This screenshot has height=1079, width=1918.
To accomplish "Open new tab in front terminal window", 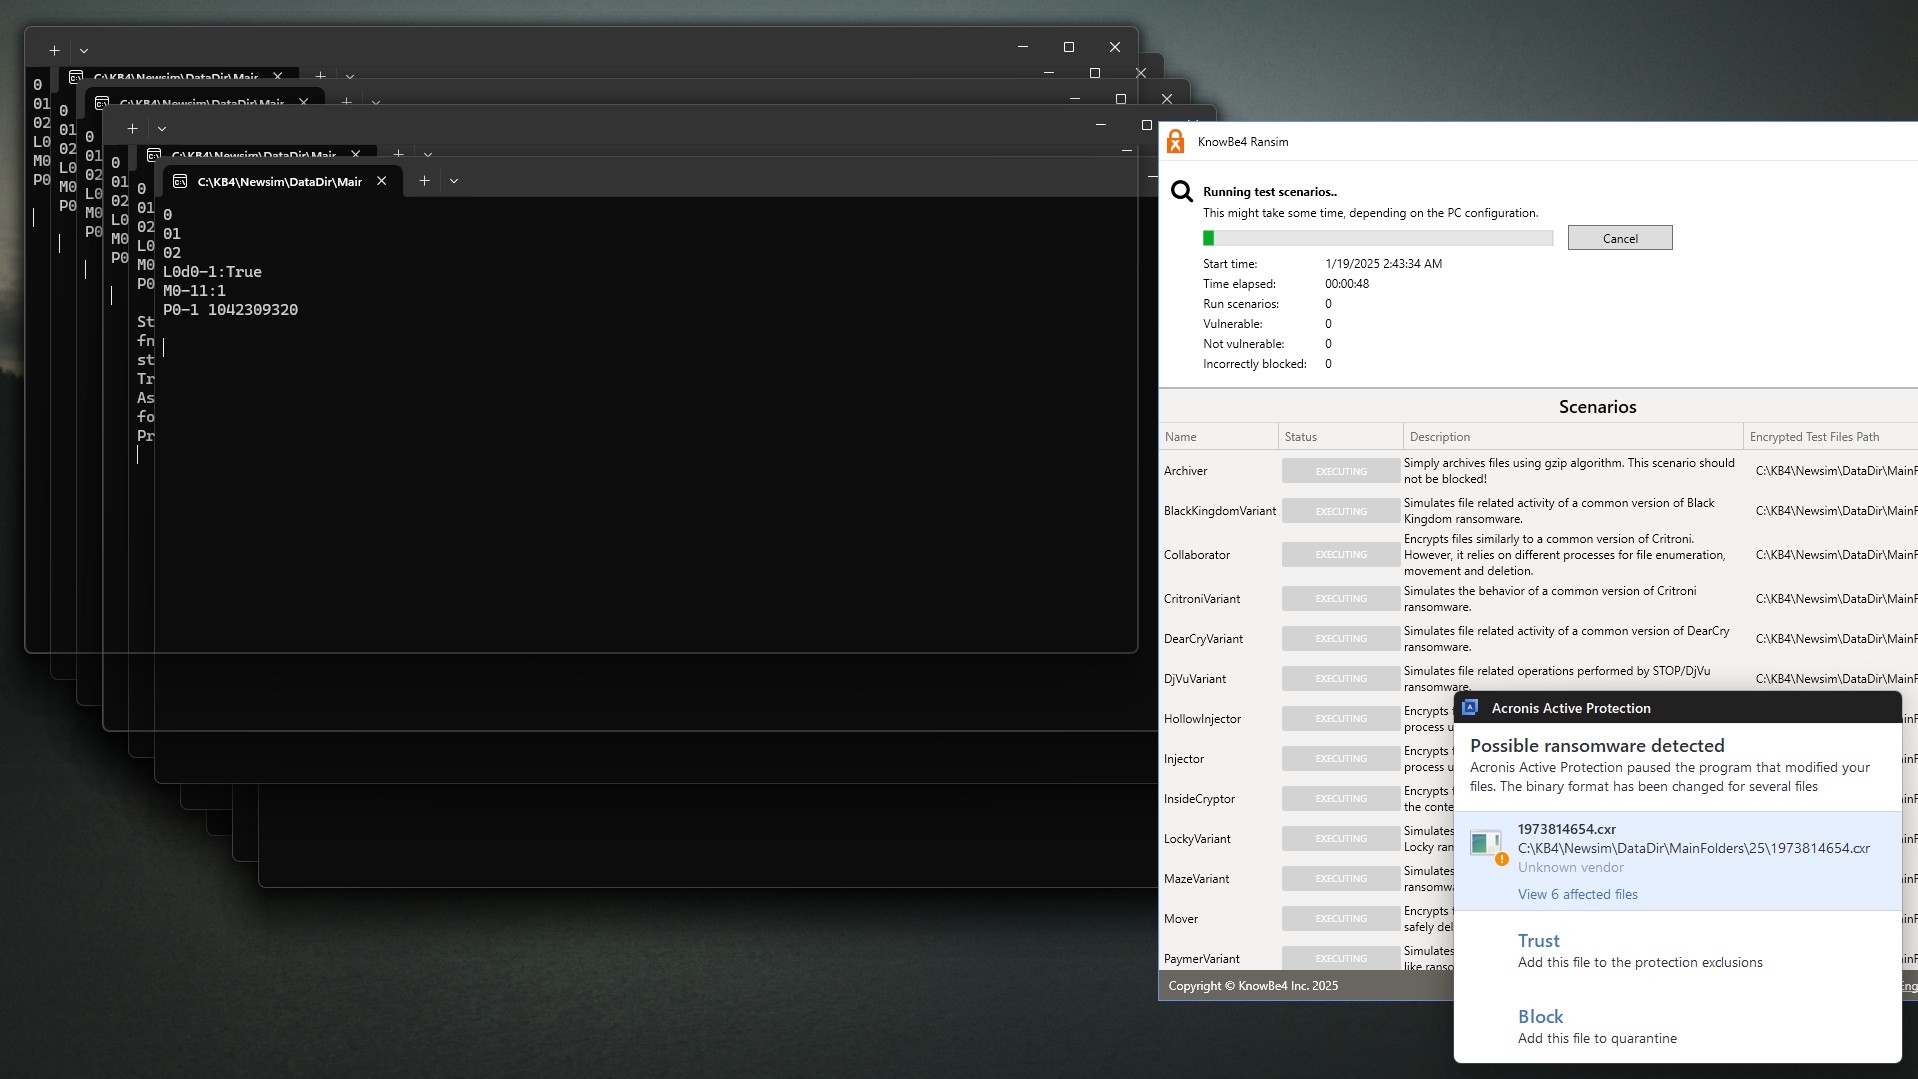I will click(424, 181).
